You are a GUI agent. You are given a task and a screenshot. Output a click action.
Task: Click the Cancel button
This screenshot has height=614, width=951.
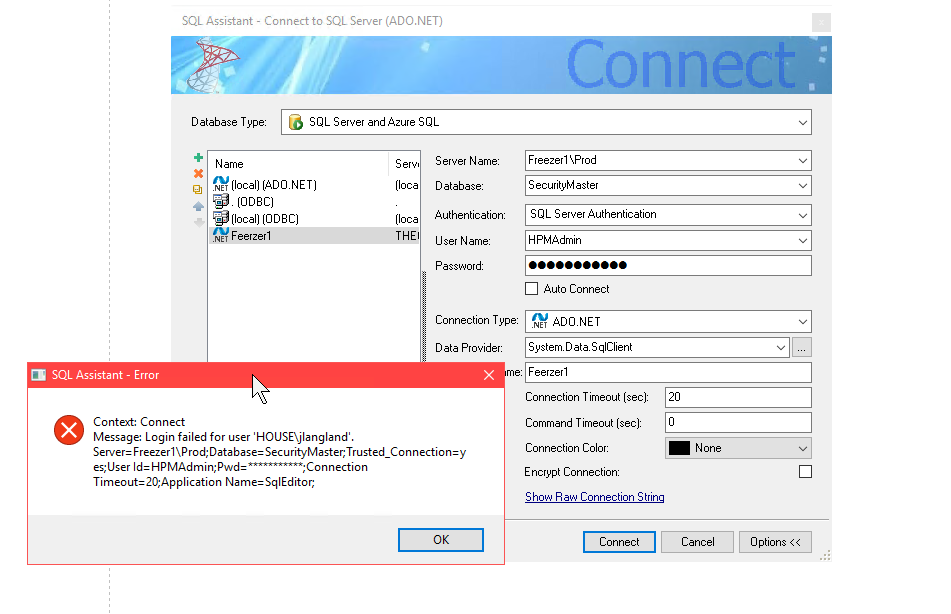pos(697,542)
